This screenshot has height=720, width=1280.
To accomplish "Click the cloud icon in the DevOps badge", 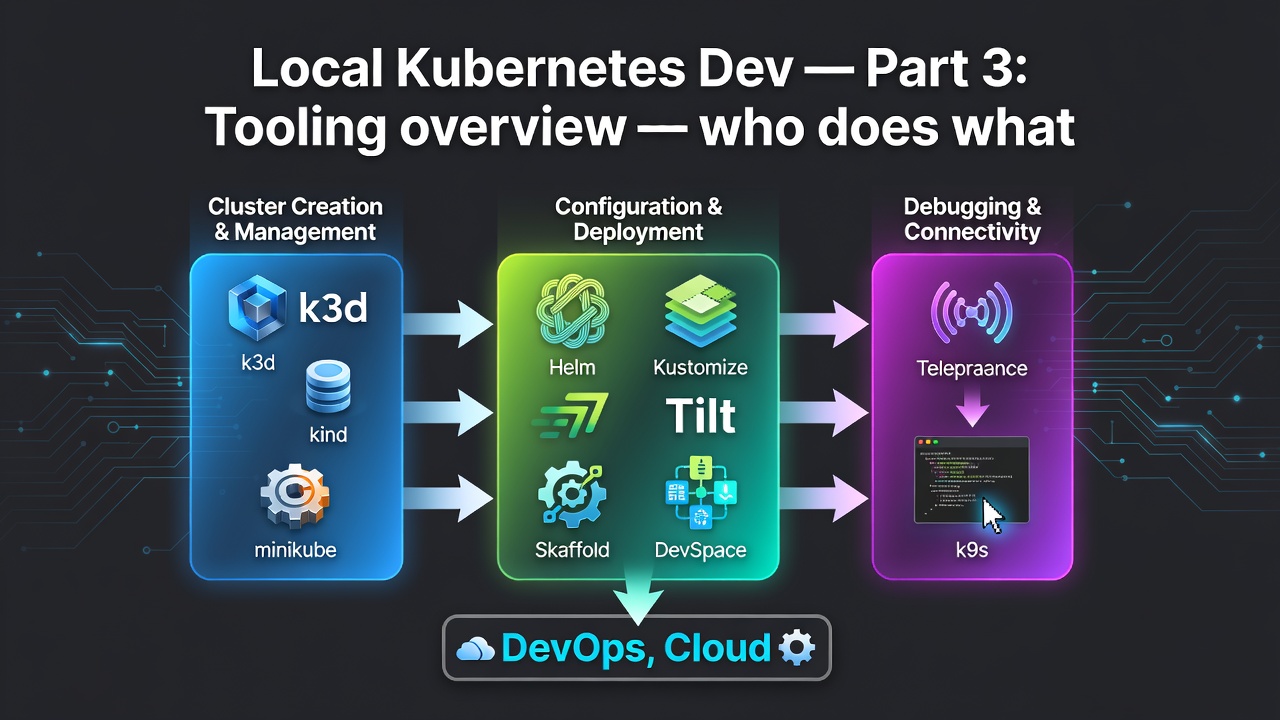I will 475,649.
